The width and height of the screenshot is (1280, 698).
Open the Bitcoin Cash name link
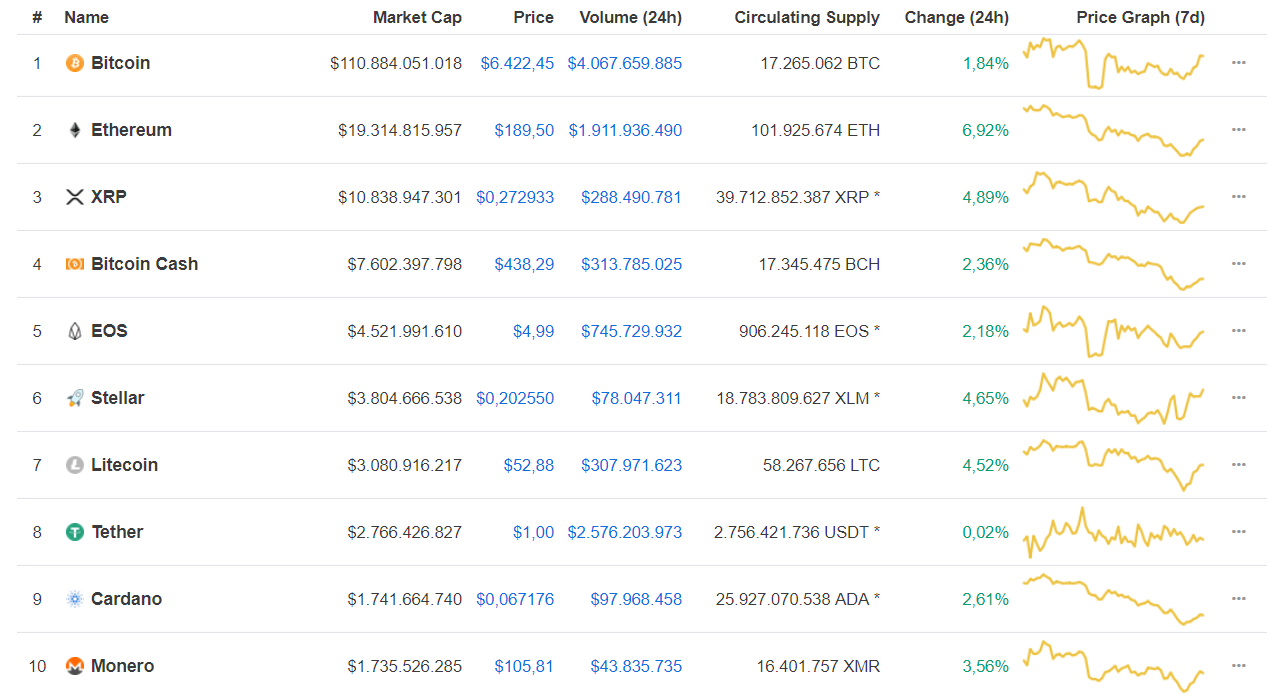(x=144, y=264)
